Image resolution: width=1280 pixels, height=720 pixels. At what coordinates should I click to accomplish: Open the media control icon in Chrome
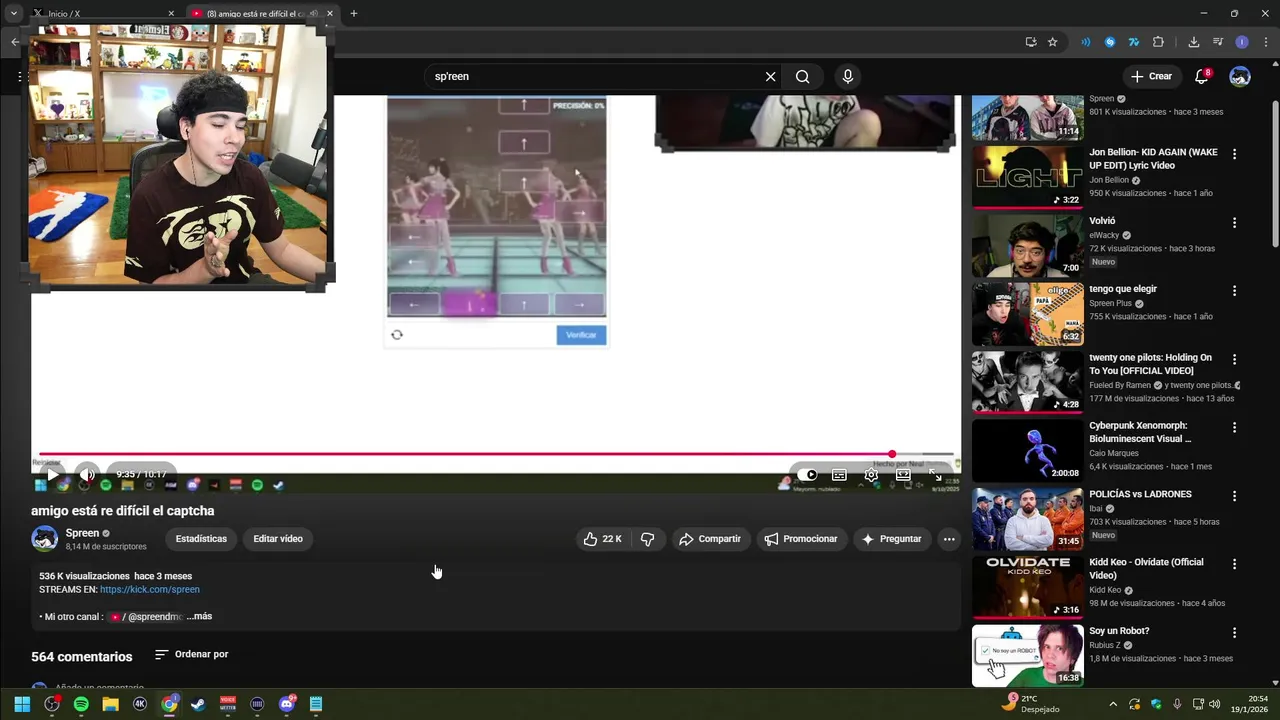[x=1218, y=42]
